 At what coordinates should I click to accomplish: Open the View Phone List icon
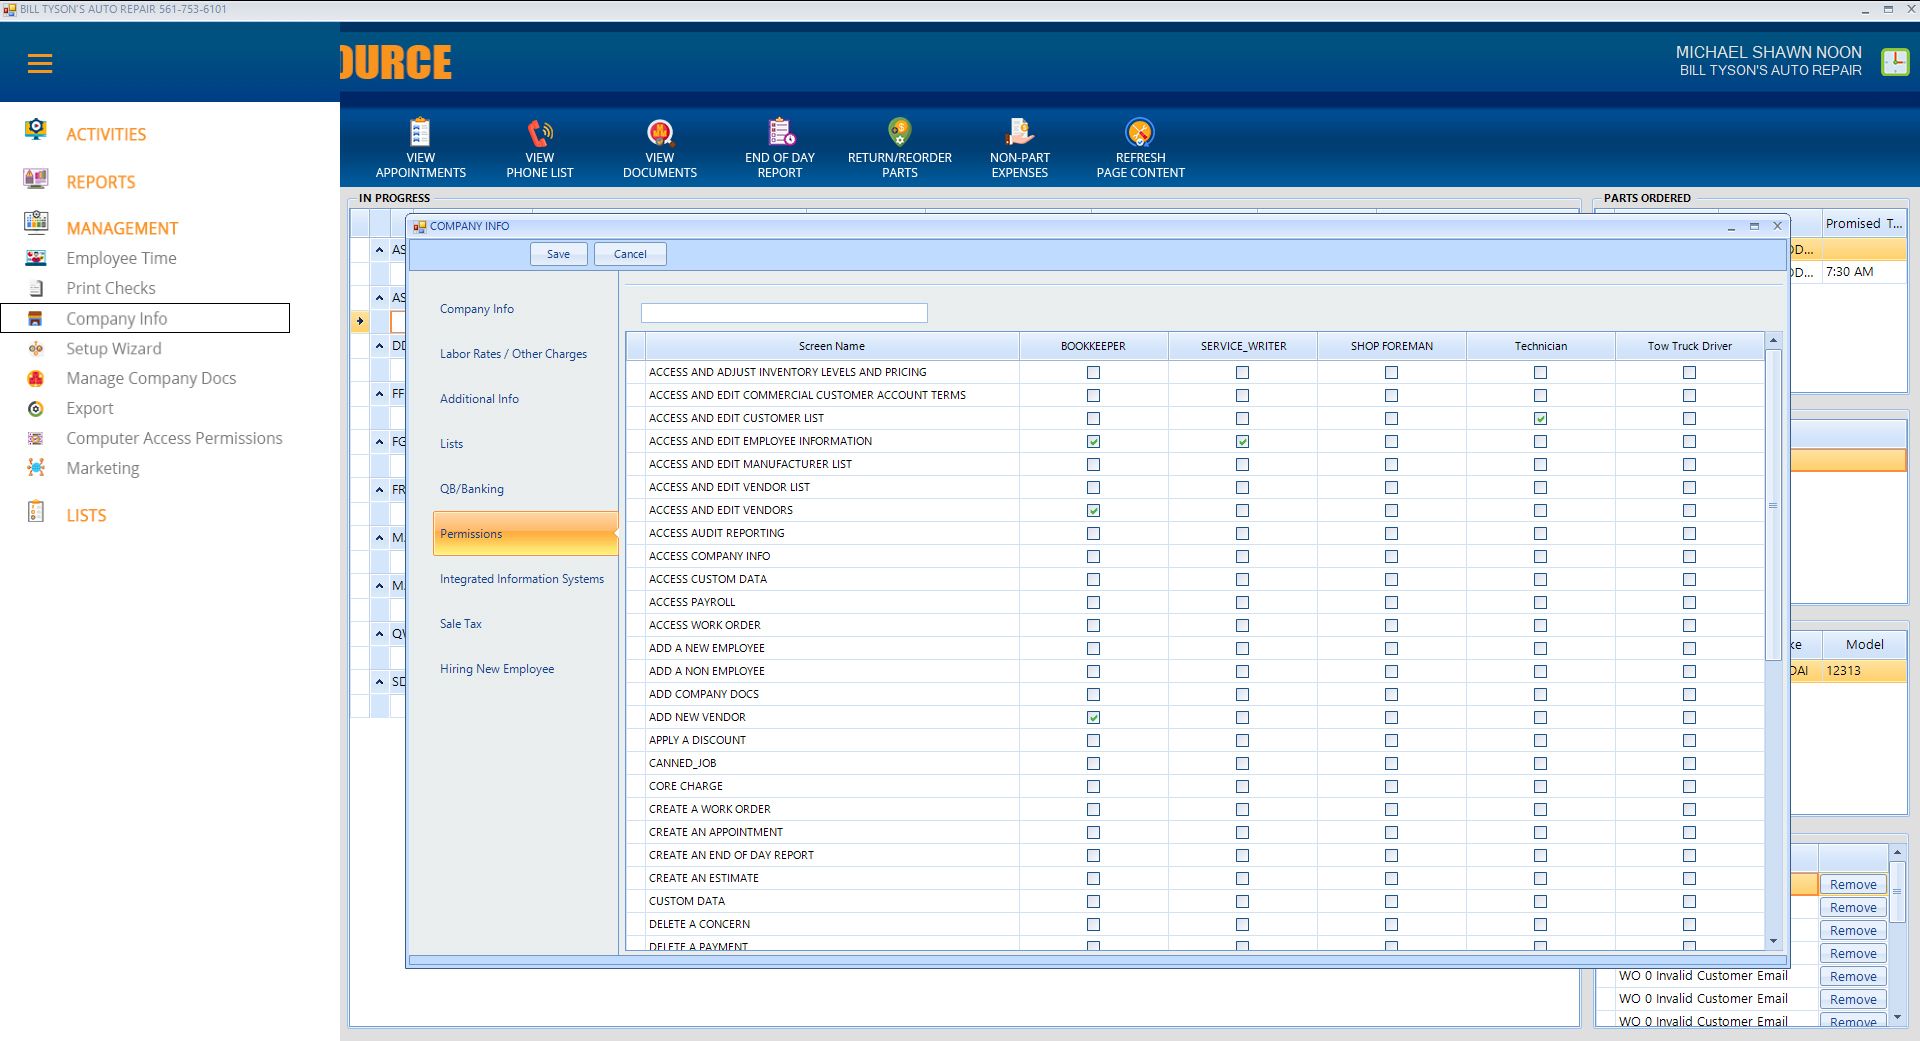[x=540, y=133]
